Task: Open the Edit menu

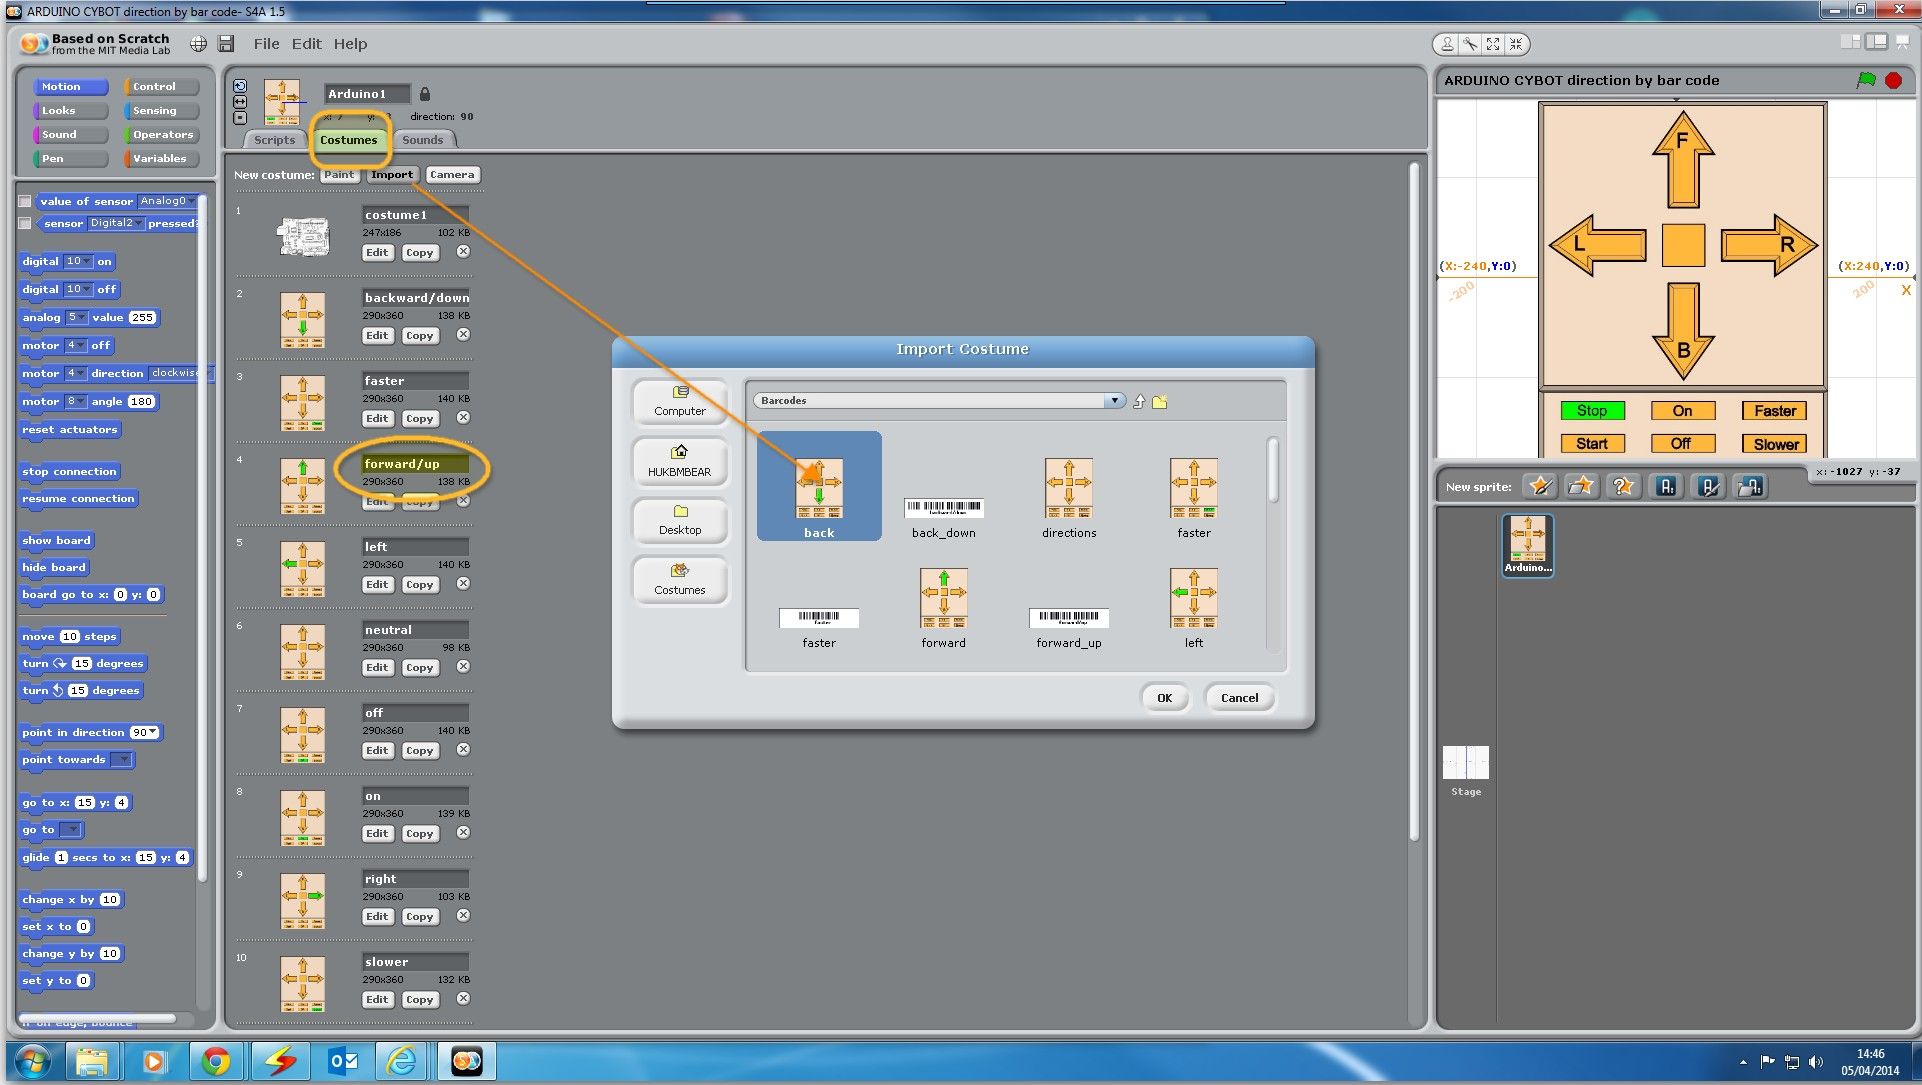Action: [306, 44]
